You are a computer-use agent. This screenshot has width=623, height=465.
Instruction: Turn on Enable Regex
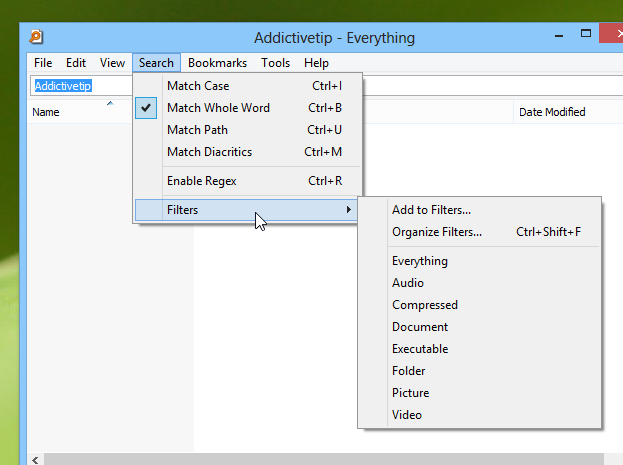tap(248, 181)
